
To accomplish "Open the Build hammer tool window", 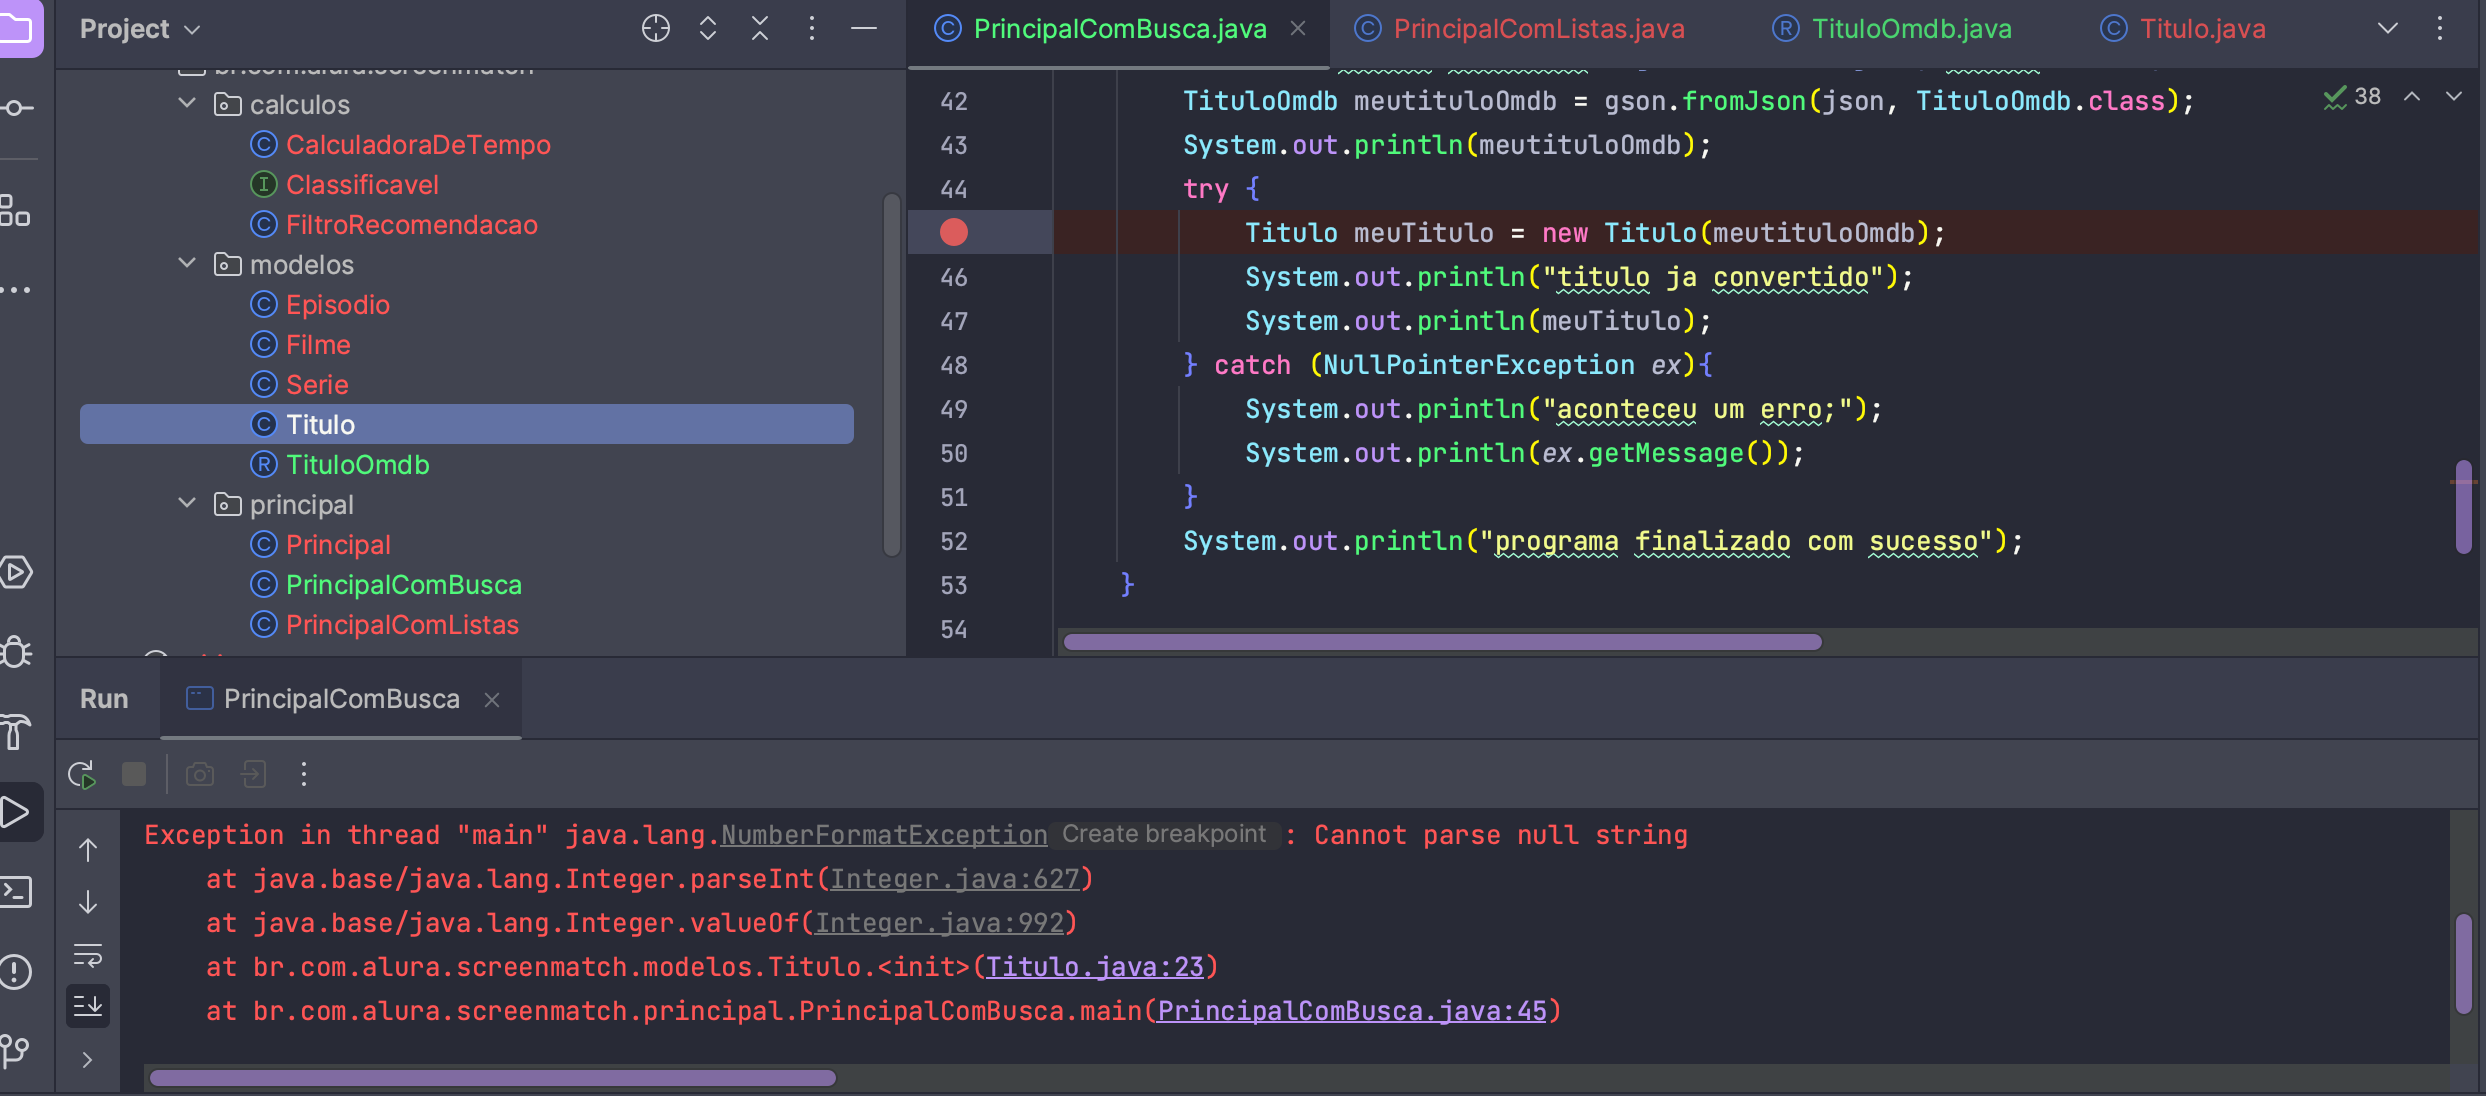I will tap(16, 732).
